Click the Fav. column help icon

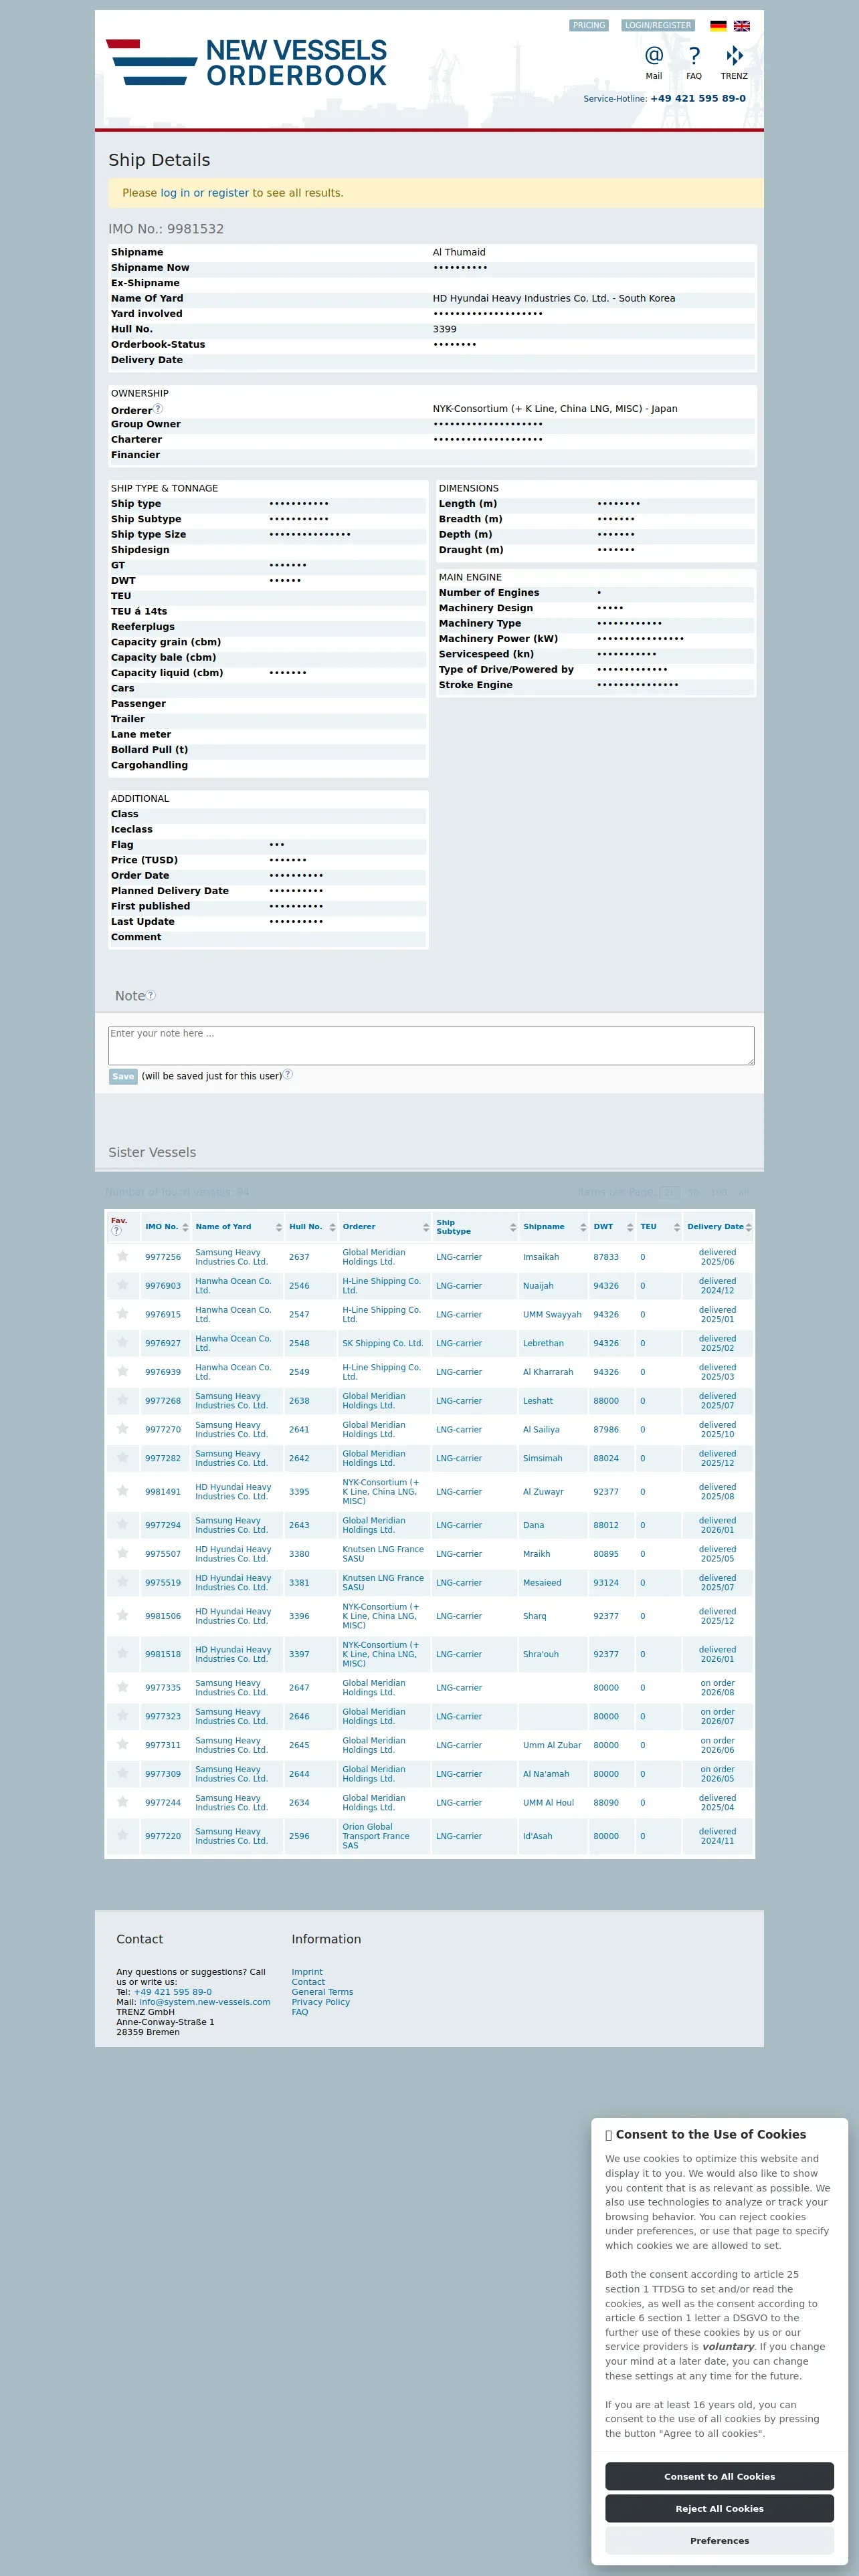point(116,1230)
